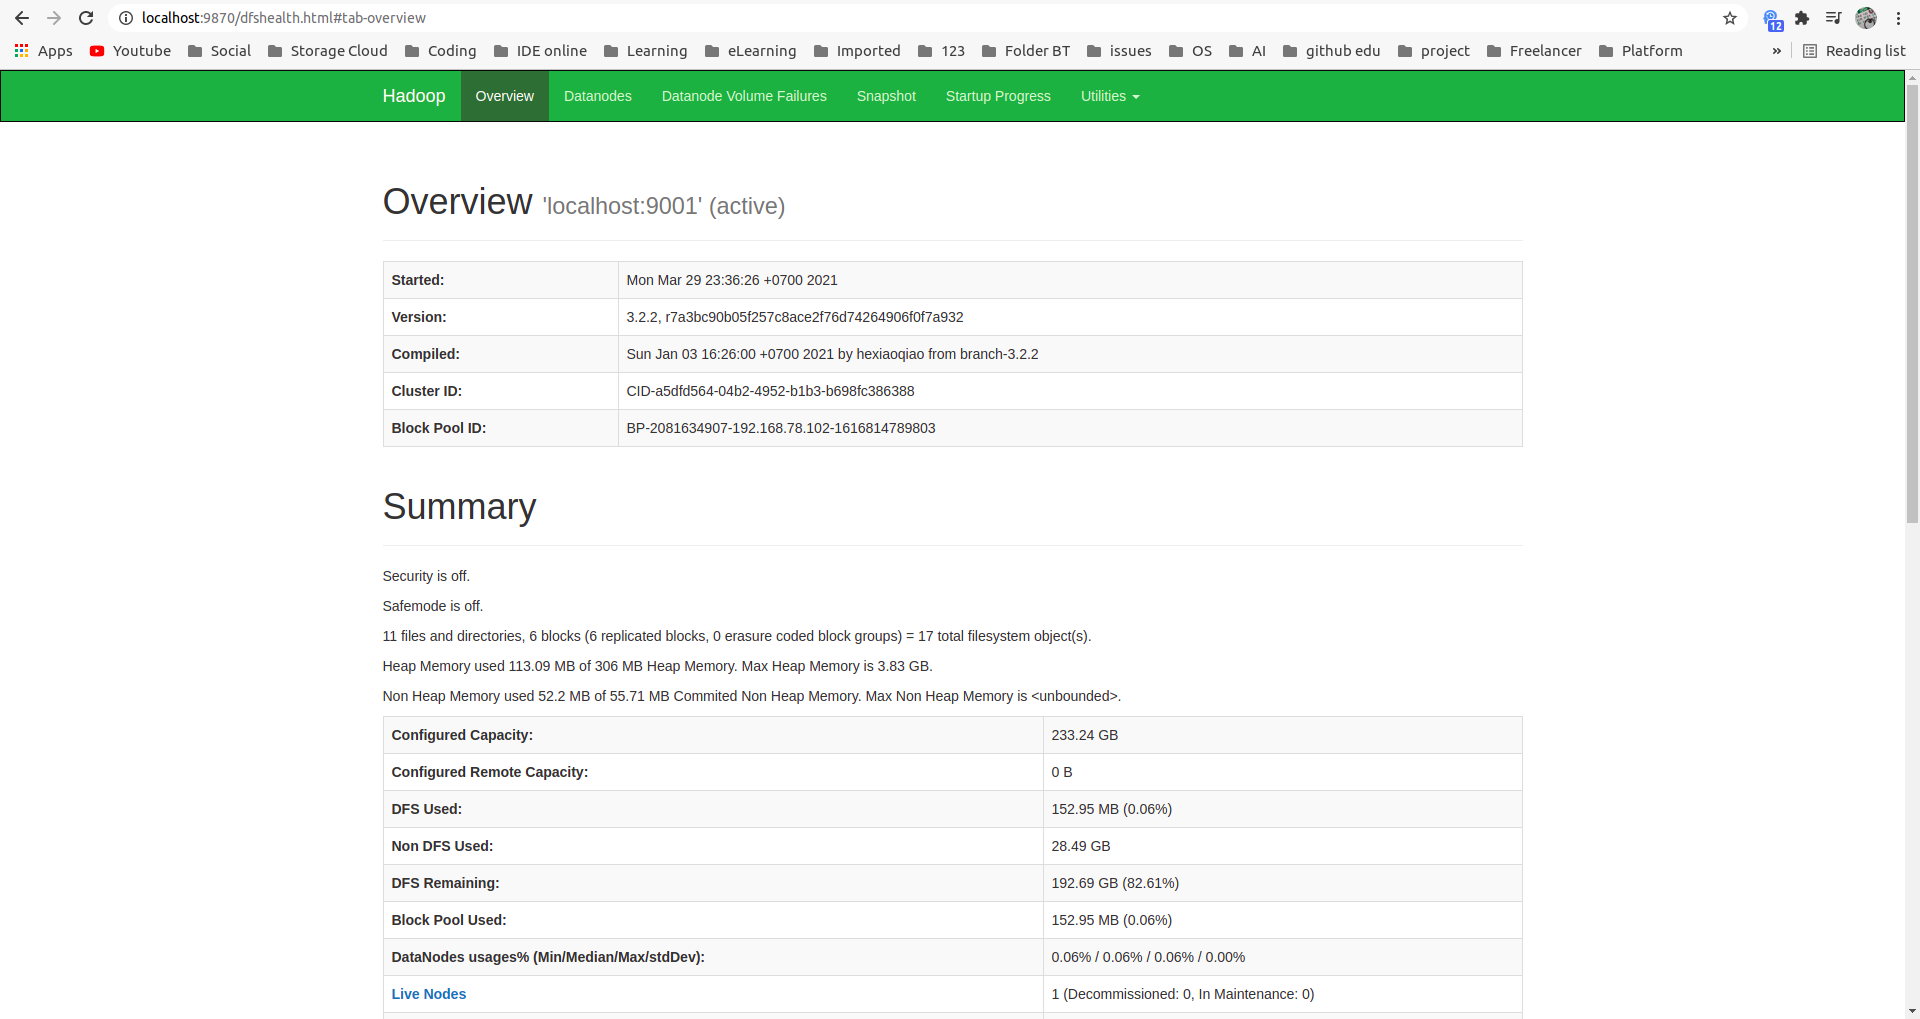
Task: Show more bookmarks with the chevron
Action: point(1777,51)
